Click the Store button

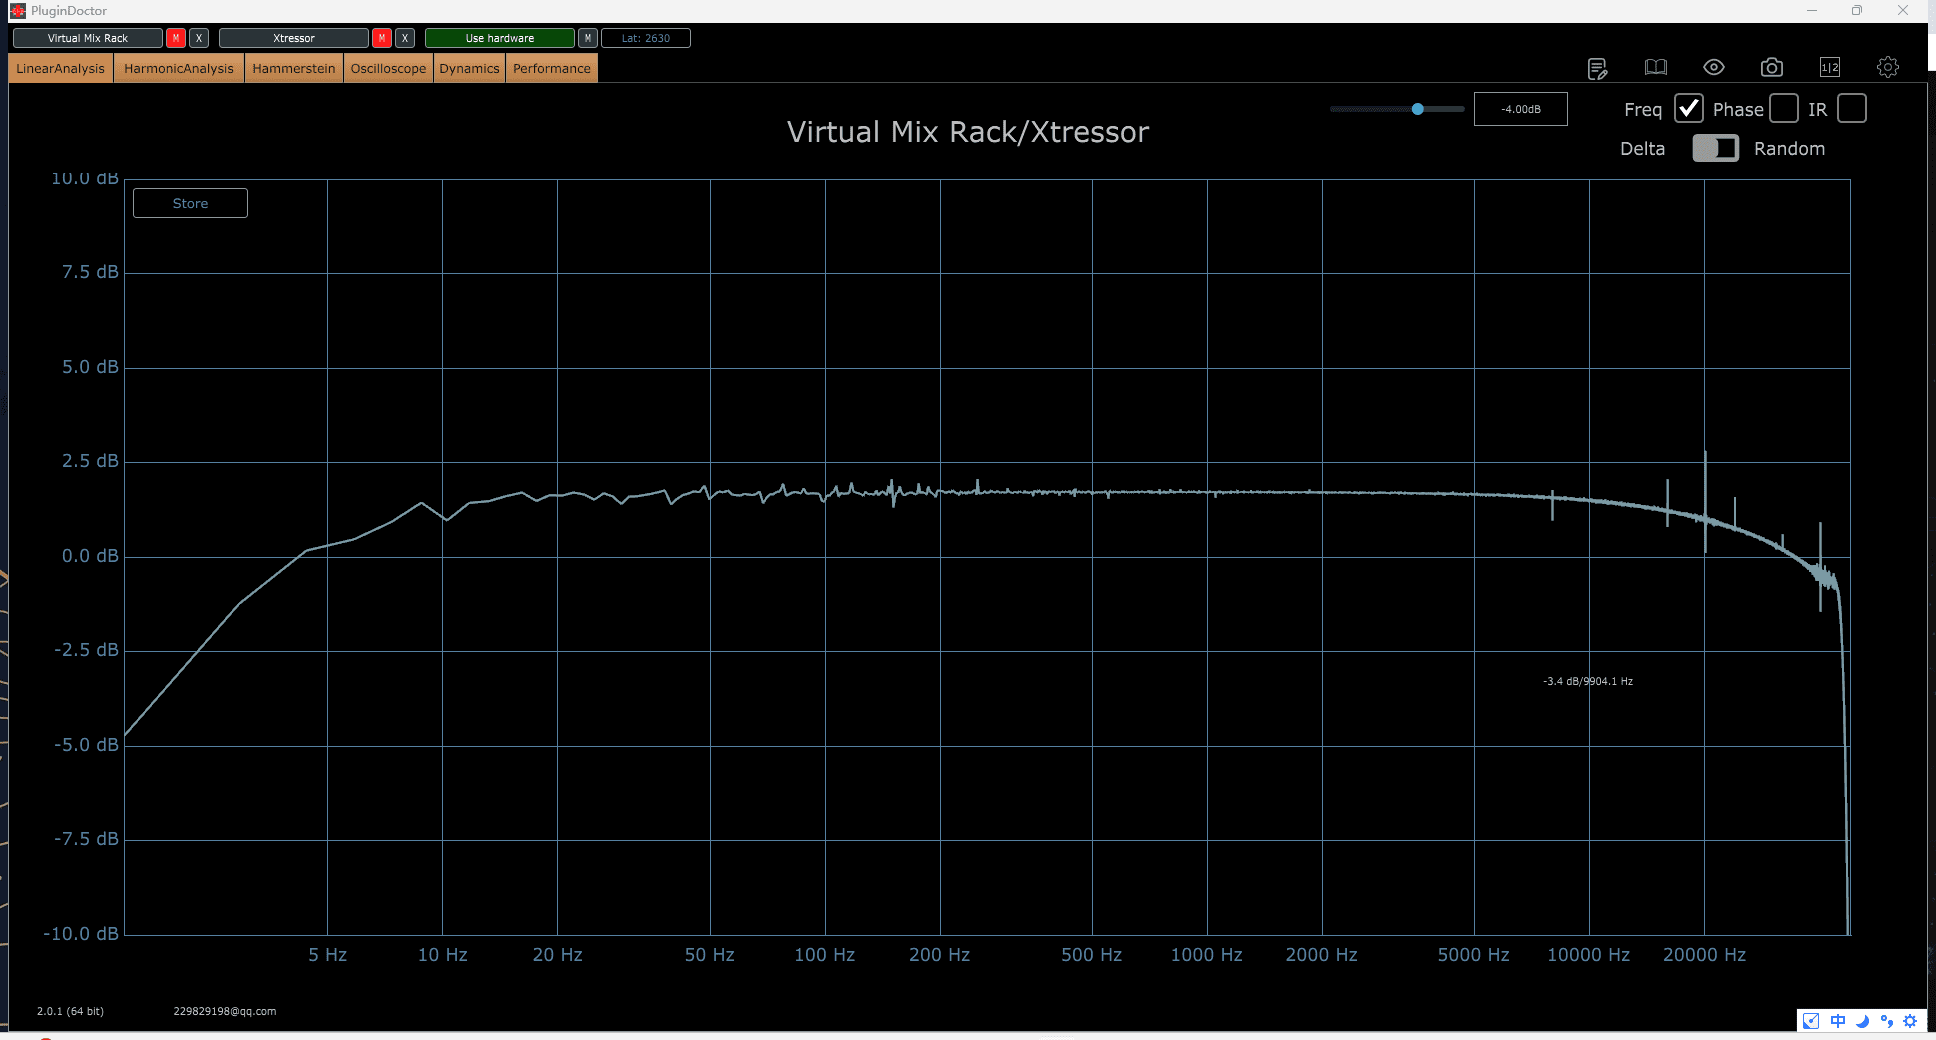pyautogui.click(x=190, y=203)
